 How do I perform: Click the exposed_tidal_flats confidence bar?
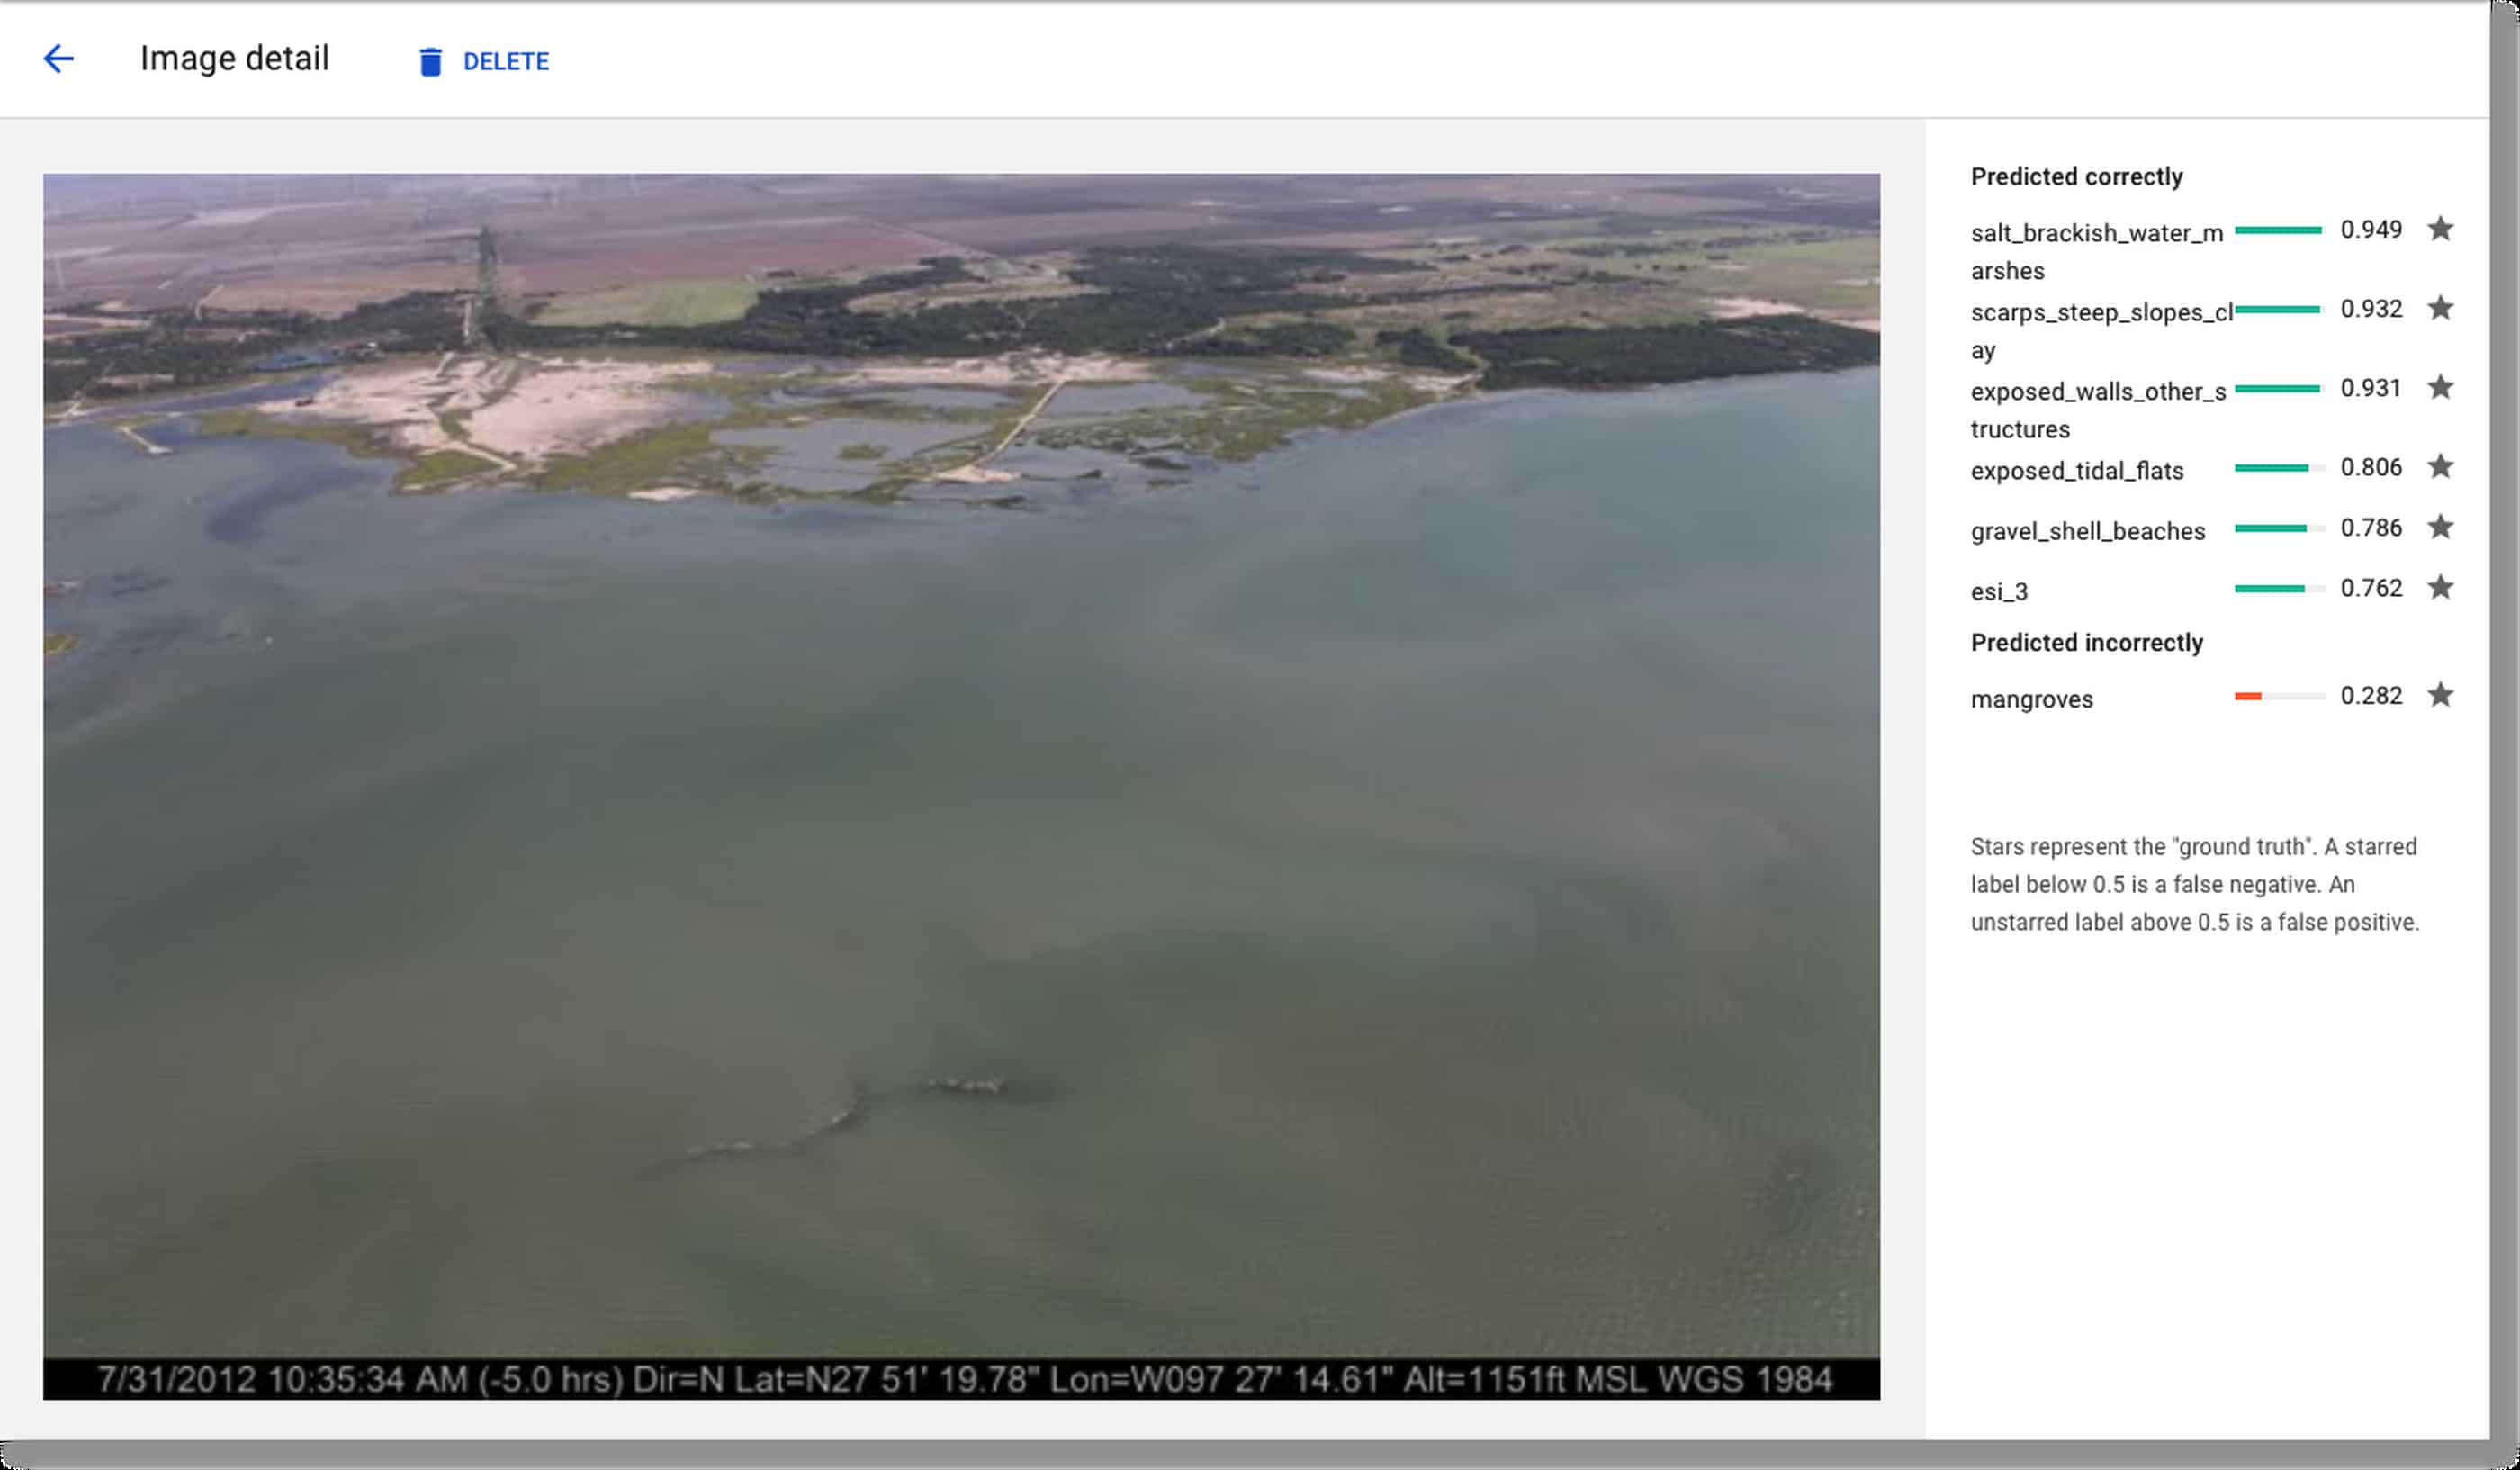click(2279, 467)
